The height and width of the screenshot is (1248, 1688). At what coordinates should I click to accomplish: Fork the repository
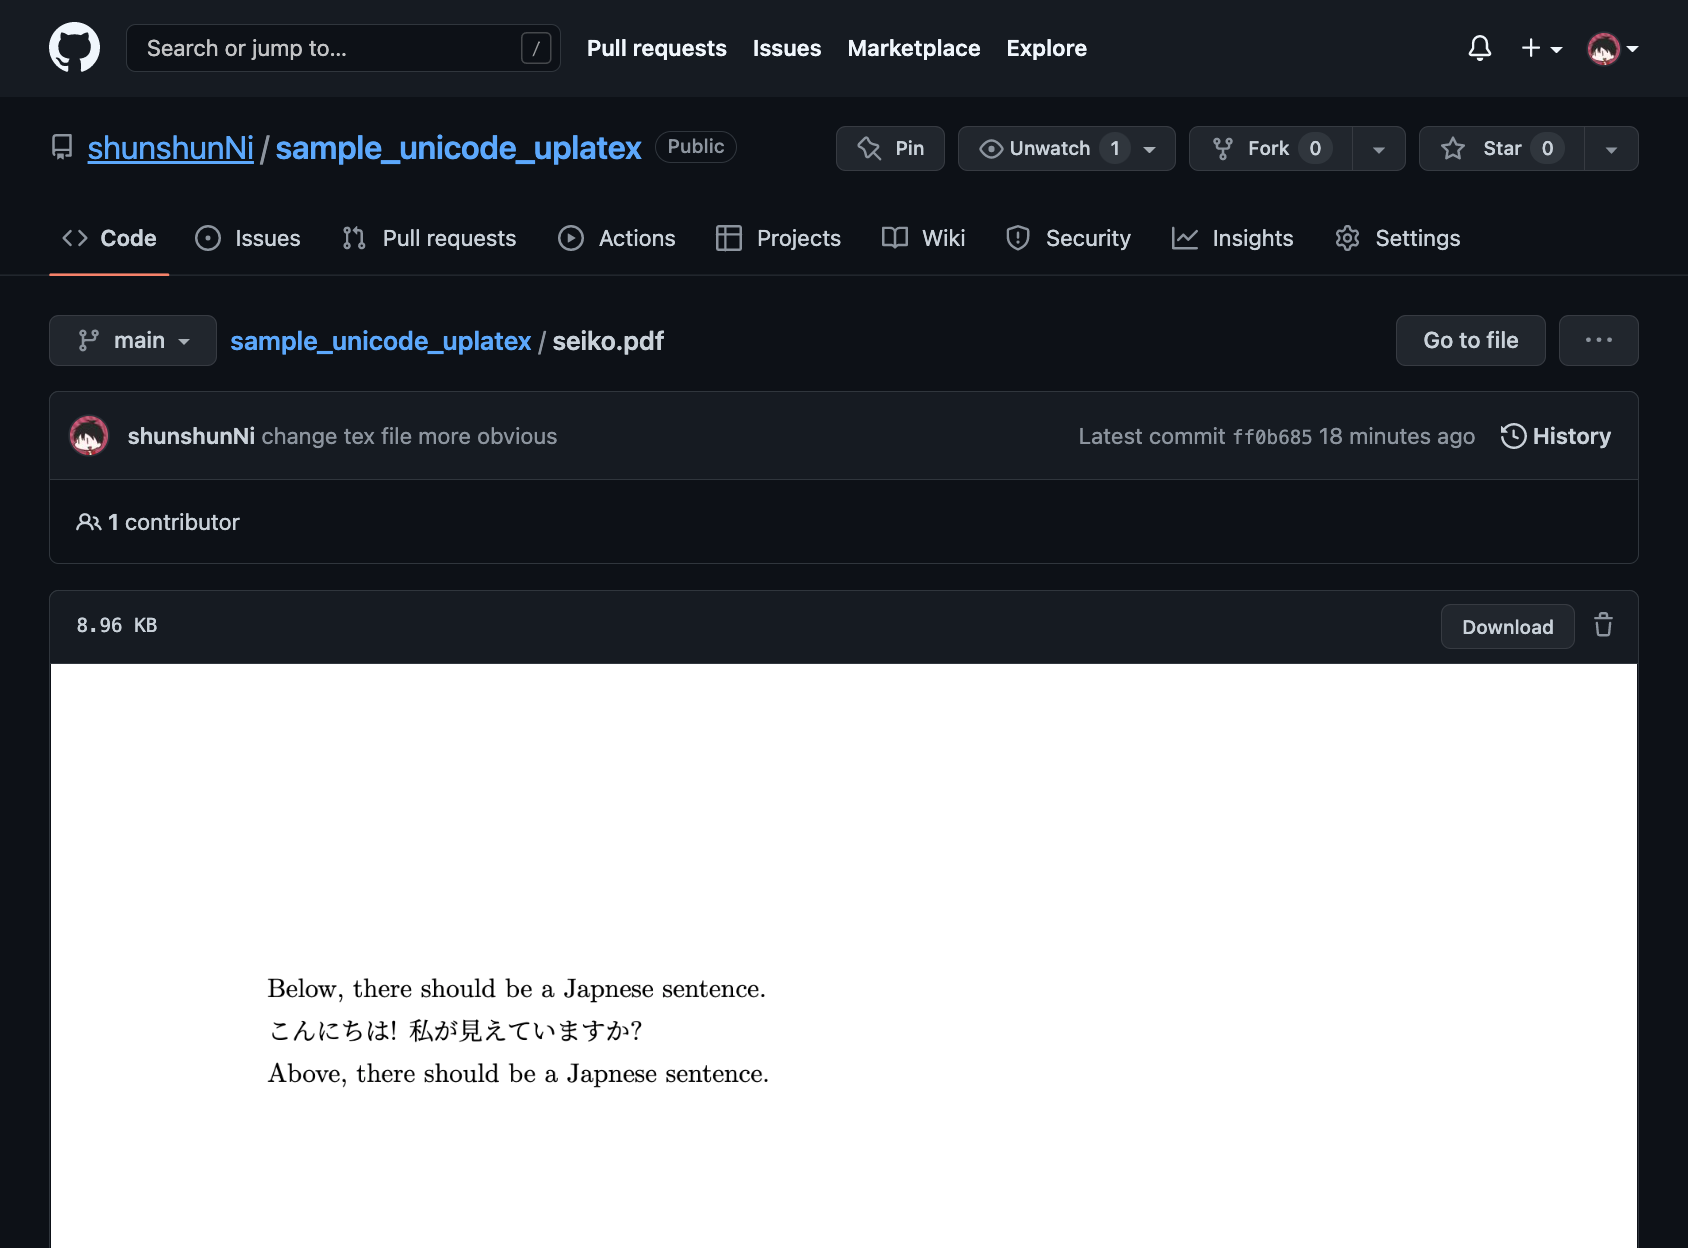[1270, 149]
